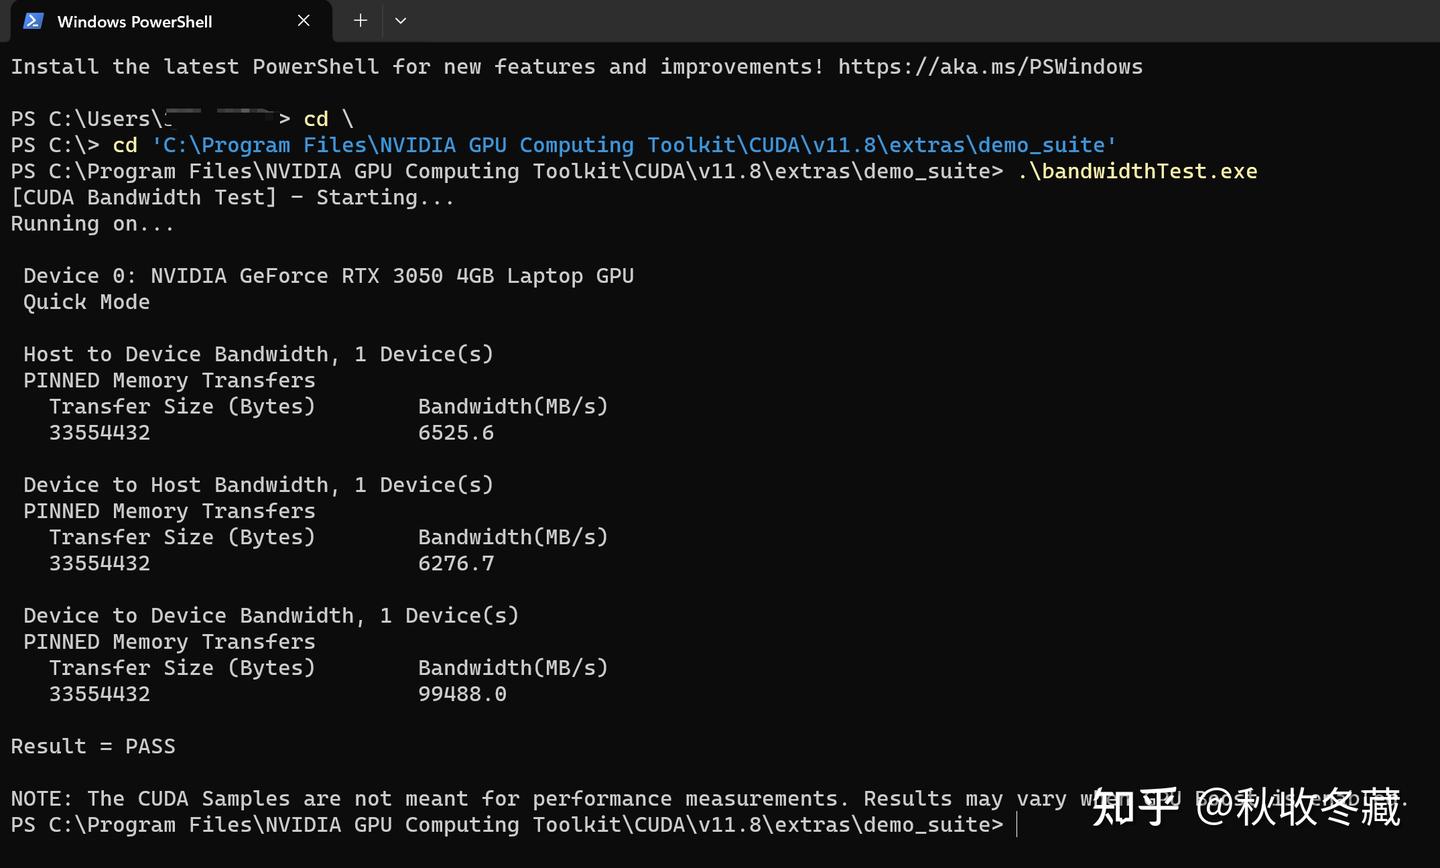Click the empty title bar area
This screenshot has height=868, width=1440.
[x=900, y=21]
